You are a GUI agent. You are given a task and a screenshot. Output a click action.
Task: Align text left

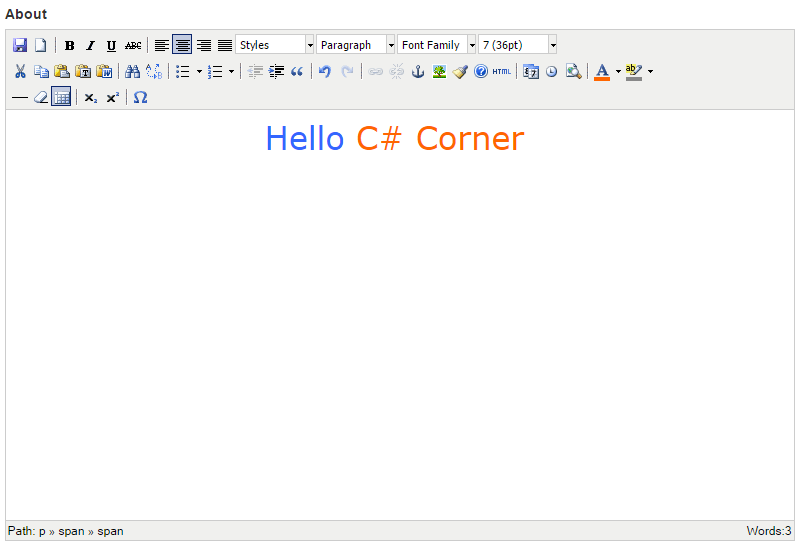pos(161,45)
